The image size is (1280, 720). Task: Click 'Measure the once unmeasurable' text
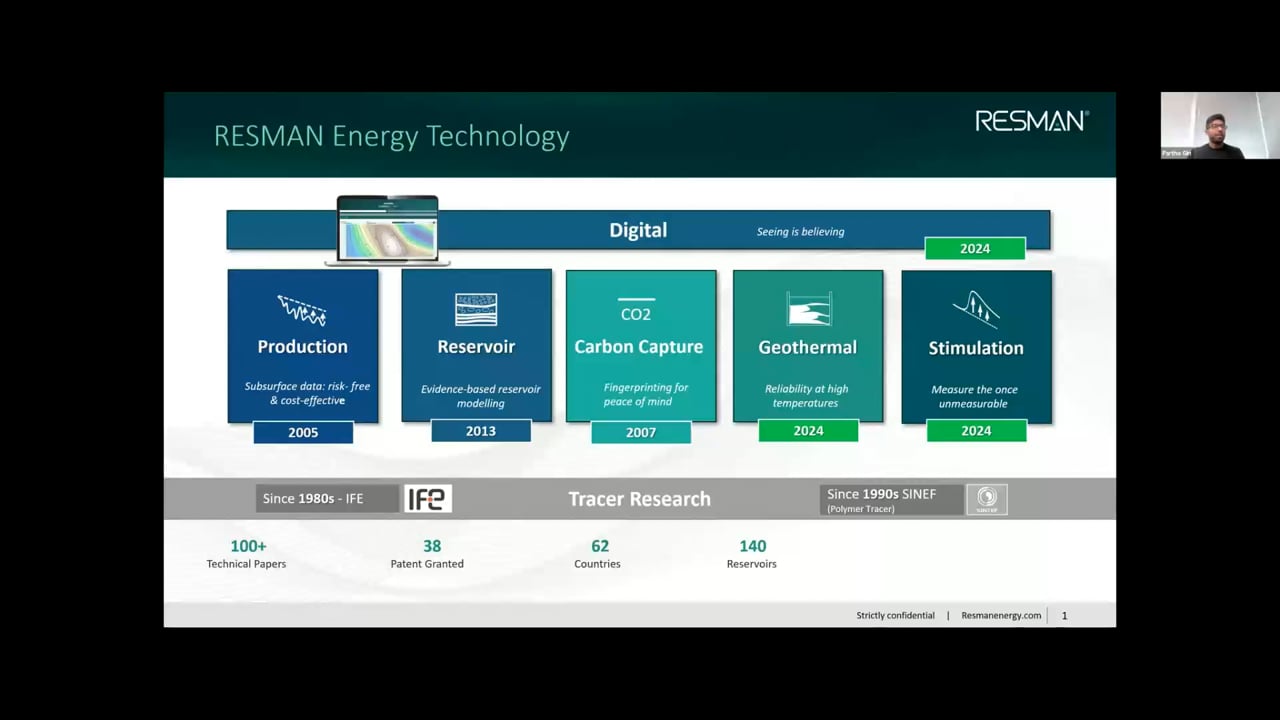[x=975, y=396]
